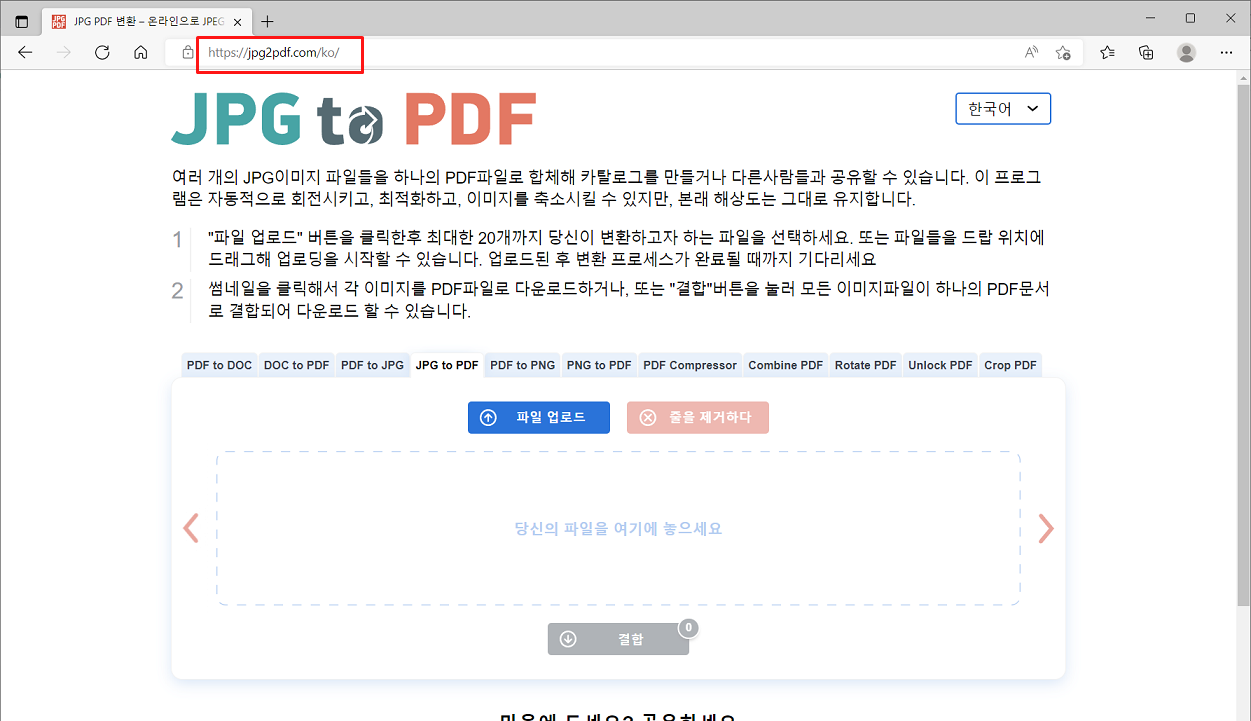Show the previous files with the left arrow
1251x721 pixels.
(191, 528)
